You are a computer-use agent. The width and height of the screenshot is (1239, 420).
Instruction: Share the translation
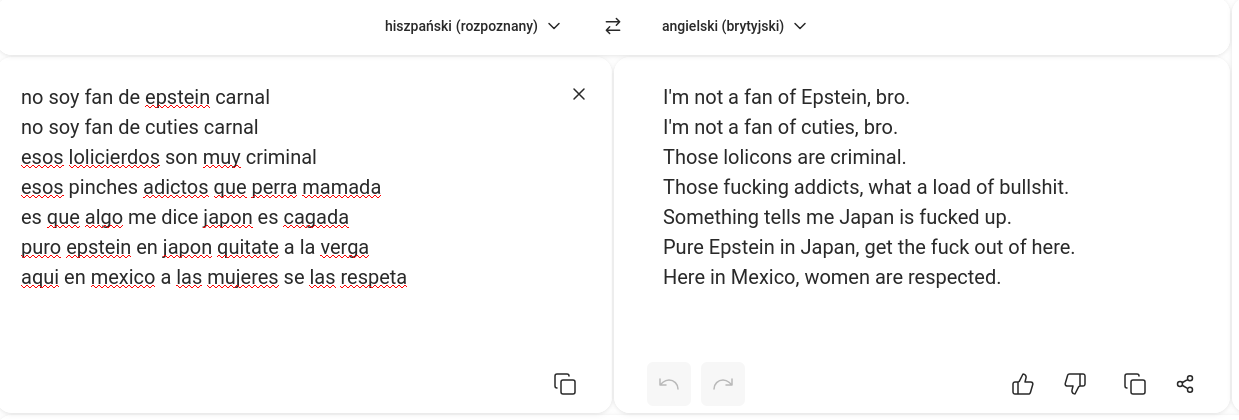pyautogui.click(x=1185, y=384)
